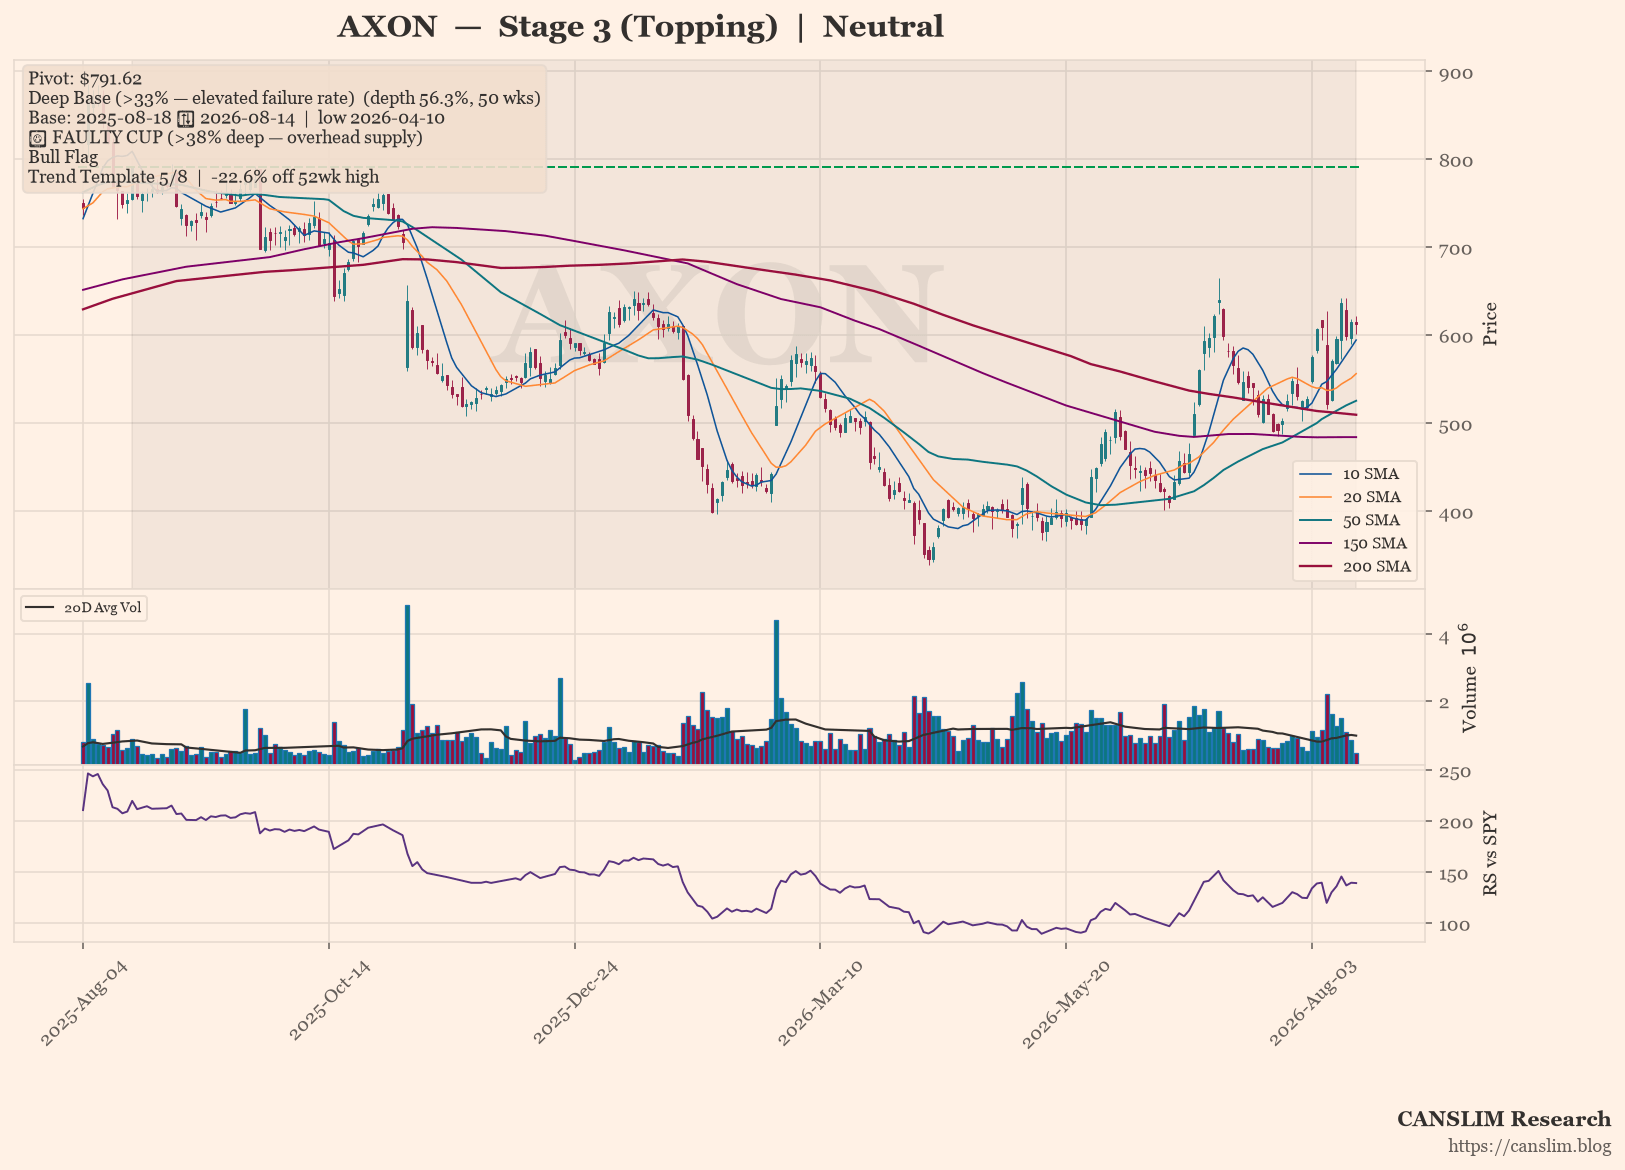Click the volume axis tick label 4
This screenshot has width=1625, height=1170.
tap(1444, 637)
